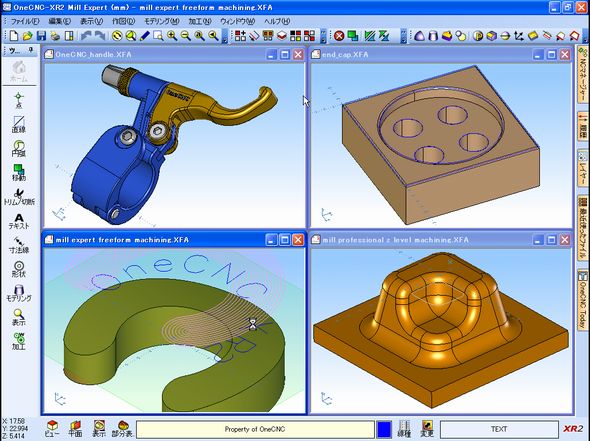
Task: Click the 線種 (line type) icon
Action: (404, 429)
